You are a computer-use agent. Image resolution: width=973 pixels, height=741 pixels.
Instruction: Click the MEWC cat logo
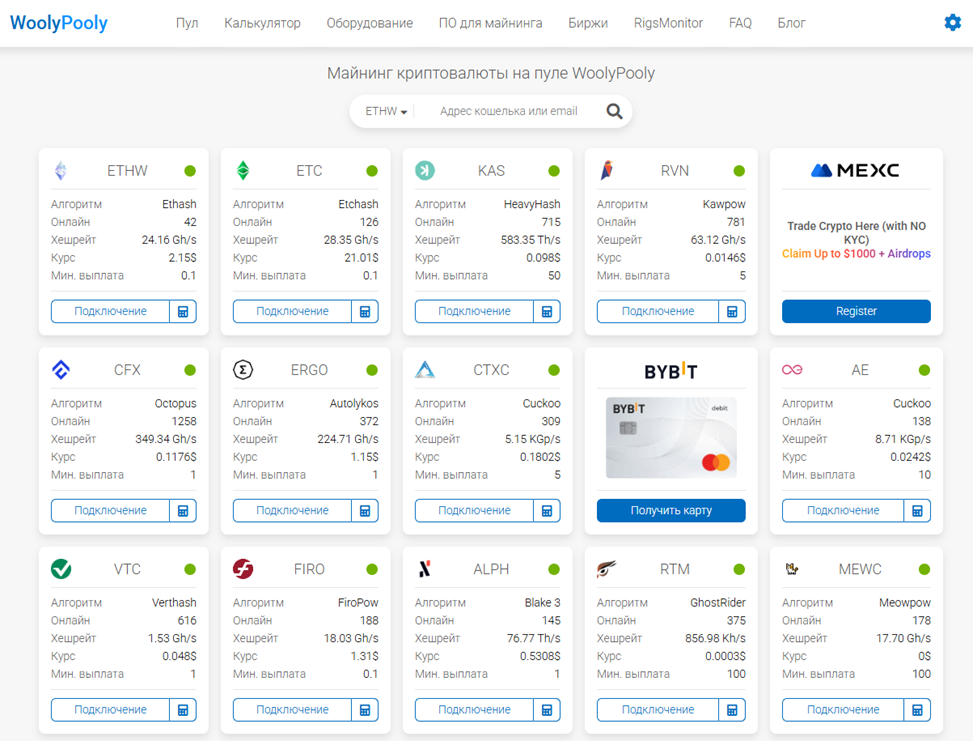(792, 568)
